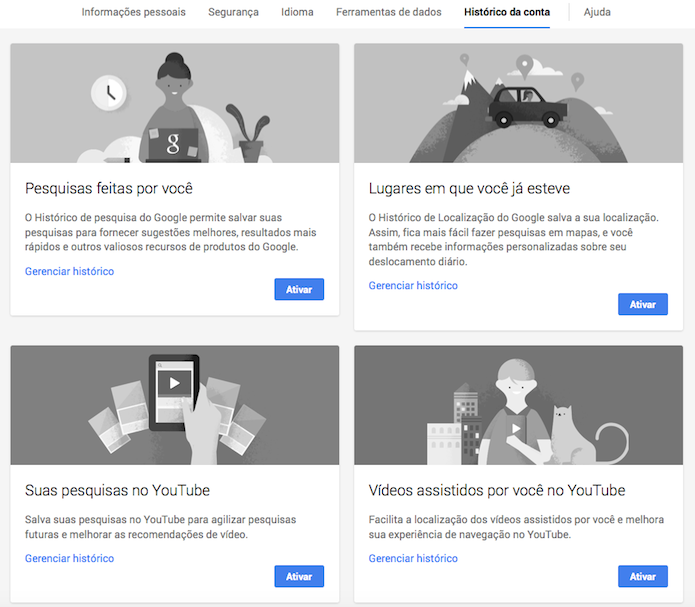Select the Histórico da conta tab

(x=507, y=12)
